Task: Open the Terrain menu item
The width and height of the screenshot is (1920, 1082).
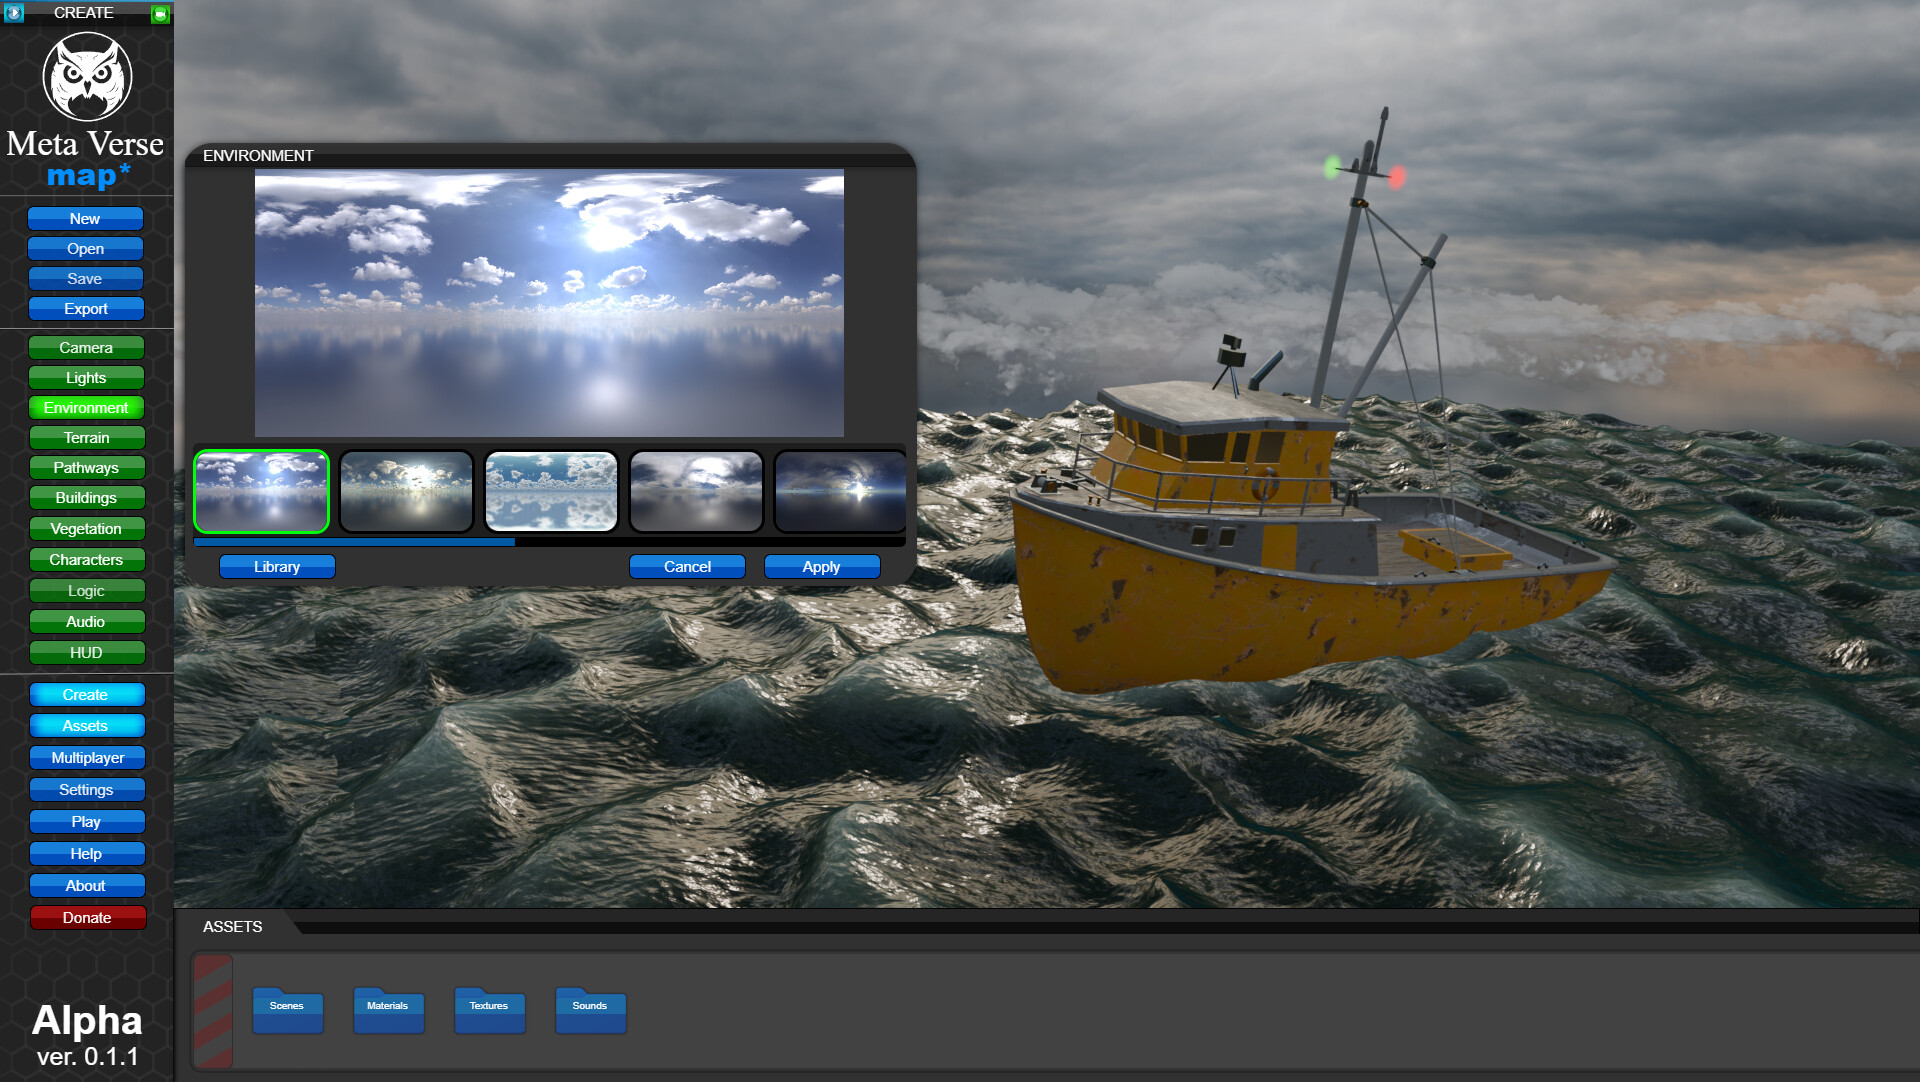Action: tap(86, 438)
